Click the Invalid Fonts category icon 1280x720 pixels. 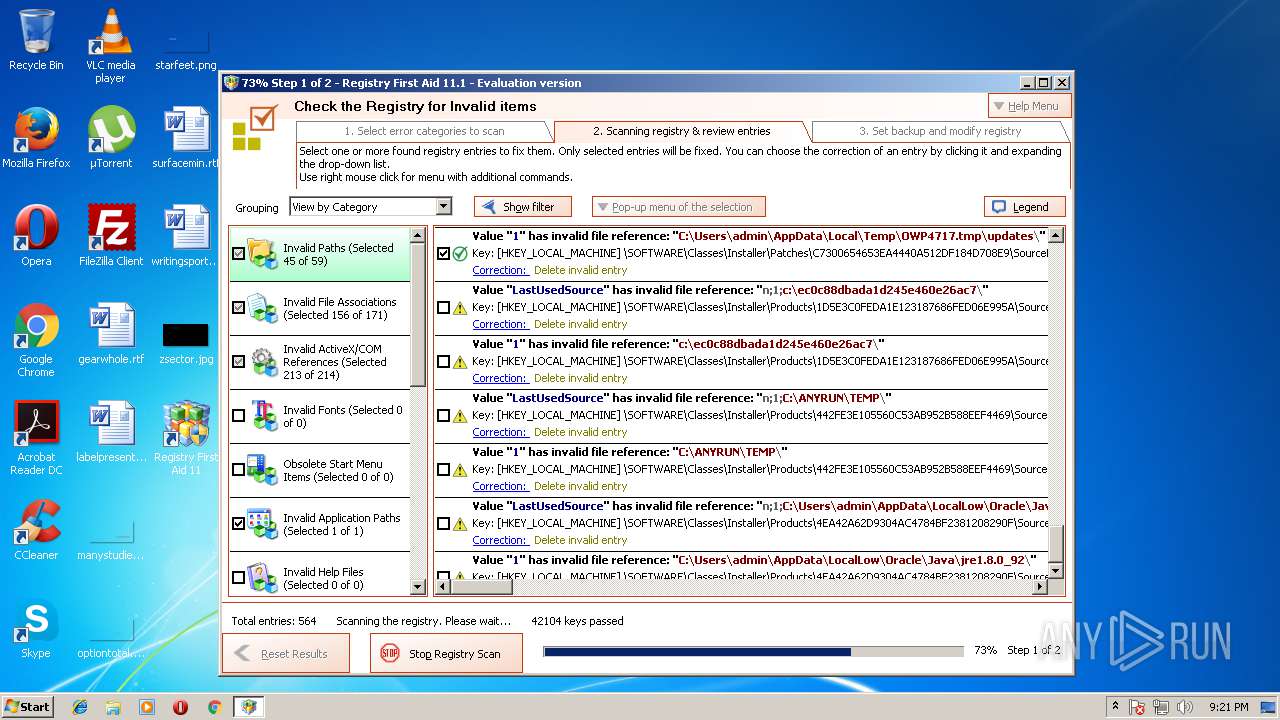click(263, 416)
